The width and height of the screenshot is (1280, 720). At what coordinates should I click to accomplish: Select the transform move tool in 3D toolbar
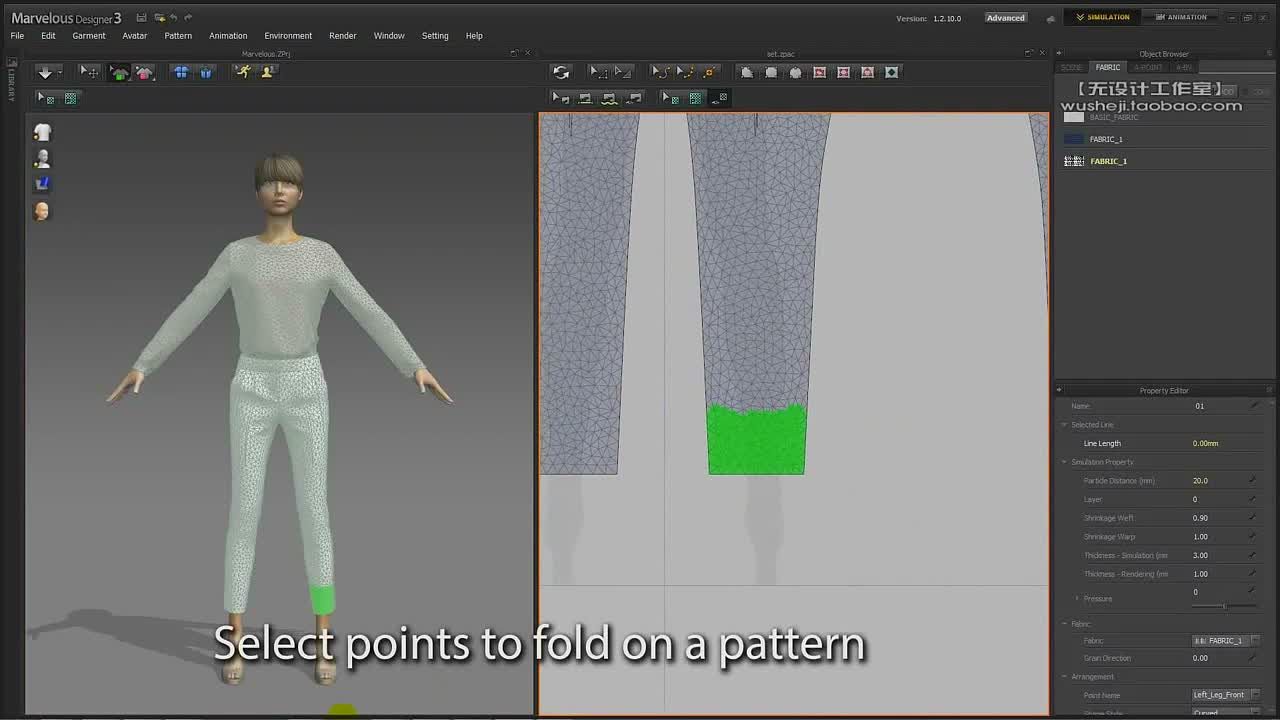(90, 72)
